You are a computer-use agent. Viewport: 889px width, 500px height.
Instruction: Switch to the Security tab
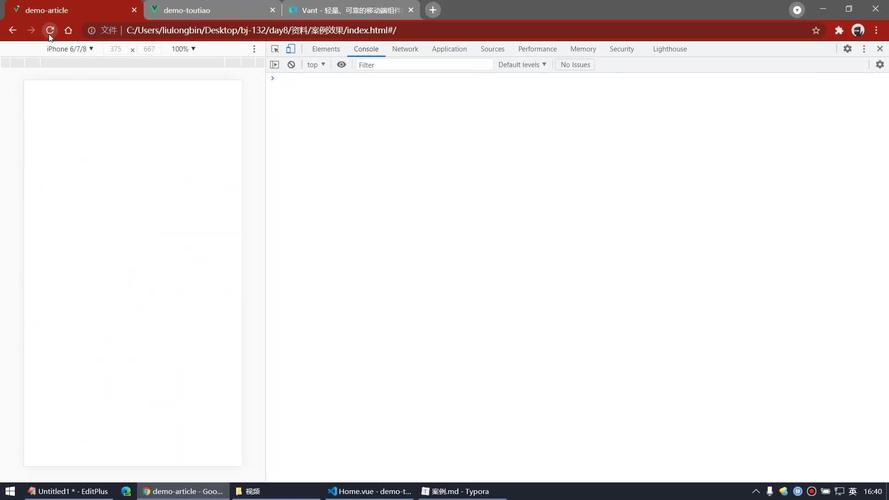(621, 49)
